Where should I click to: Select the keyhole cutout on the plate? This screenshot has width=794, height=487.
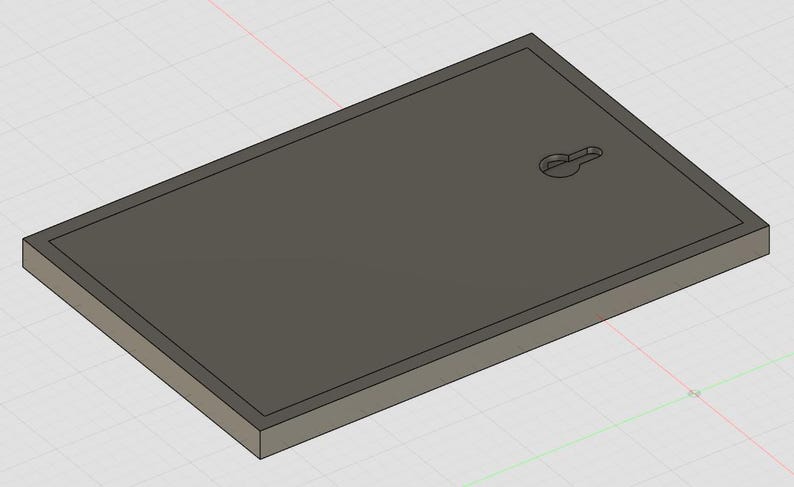click(x=571, y=162)
